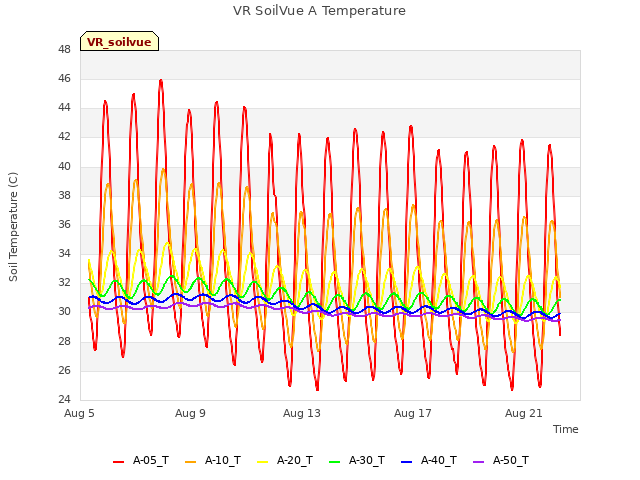Click the 46 y-axis tick label
The height and width of the screenshot is (480, 640).
coord(64,79)
